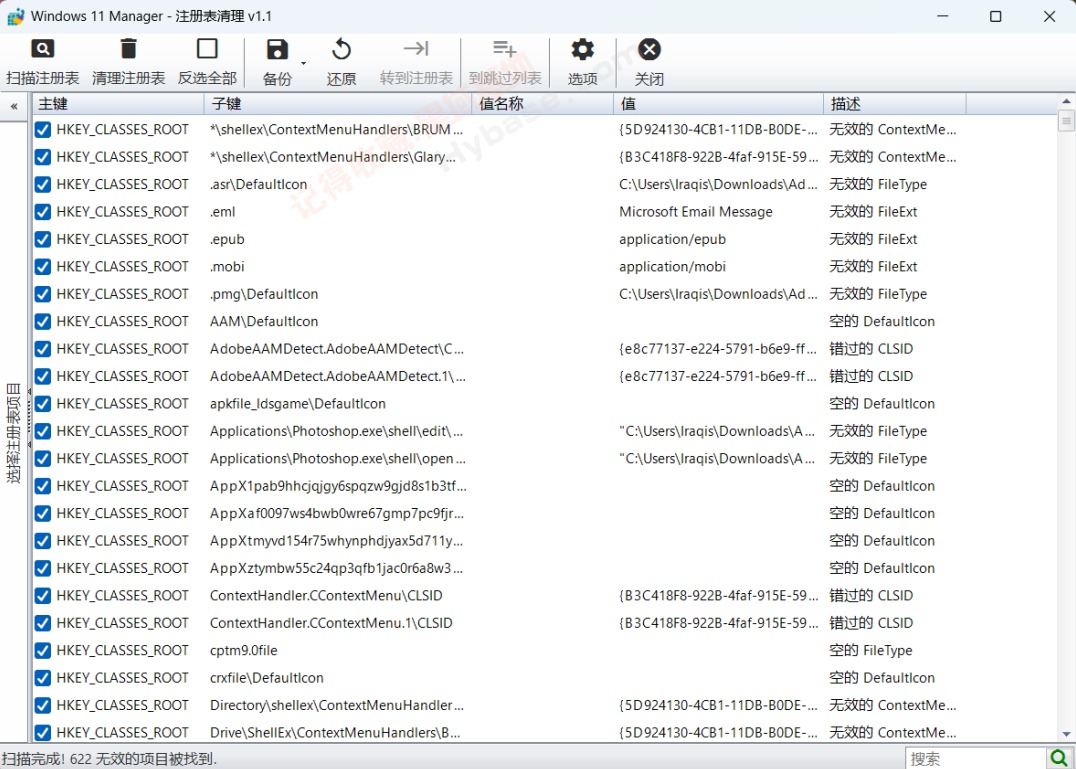Viewport: 1076px width, 769px height.
Task: Uncheck the ContextHandler.CContextMenu\CLSID row checkbox
Action: click(43, 595)
